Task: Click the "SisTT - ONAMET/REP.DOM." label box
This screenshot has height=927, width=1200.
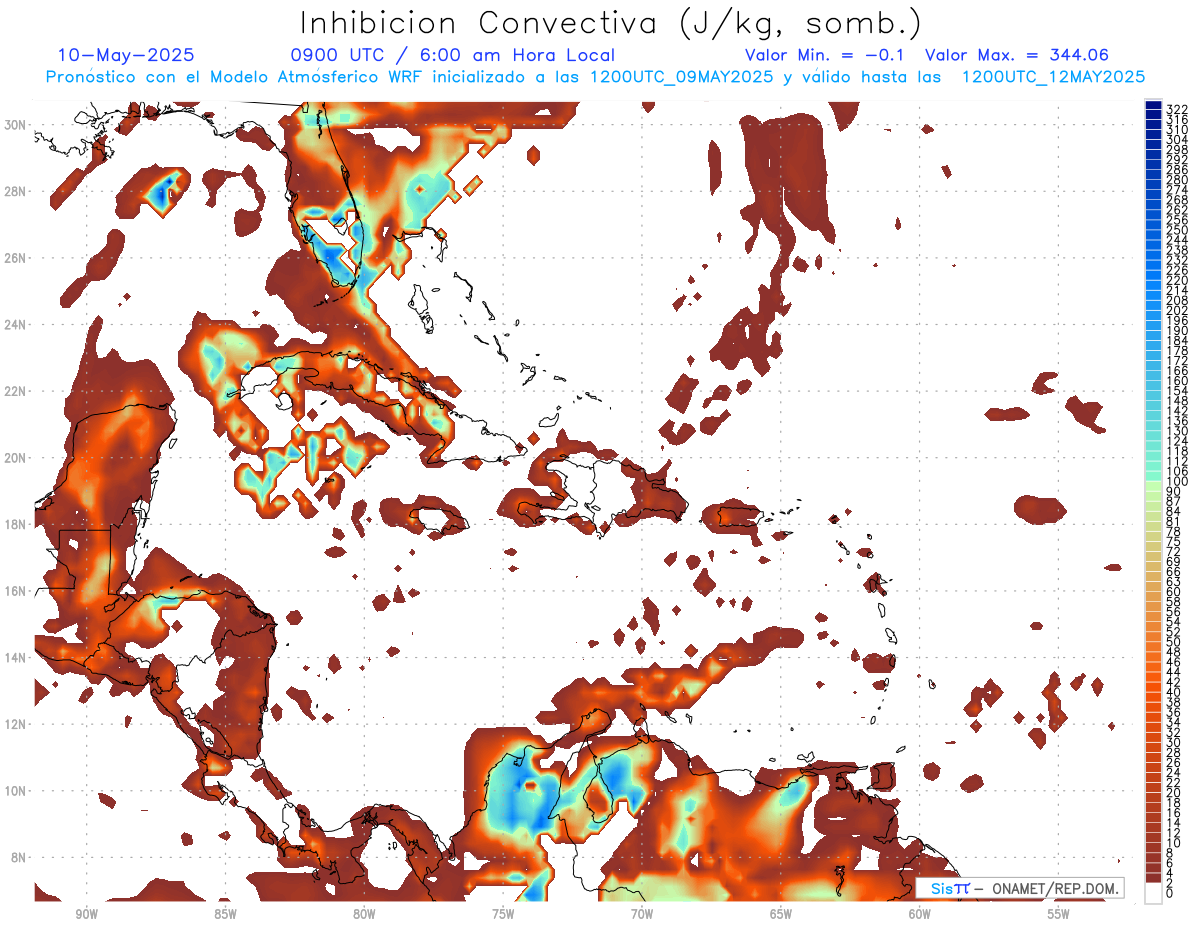Action: (1020, 888)
